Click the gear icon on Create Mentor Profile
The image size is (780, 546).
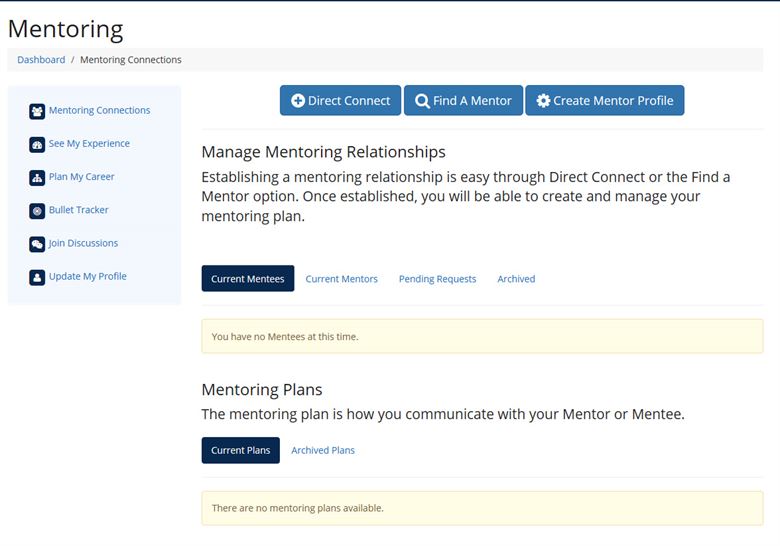pyautogui.click(x=543, y=101)
